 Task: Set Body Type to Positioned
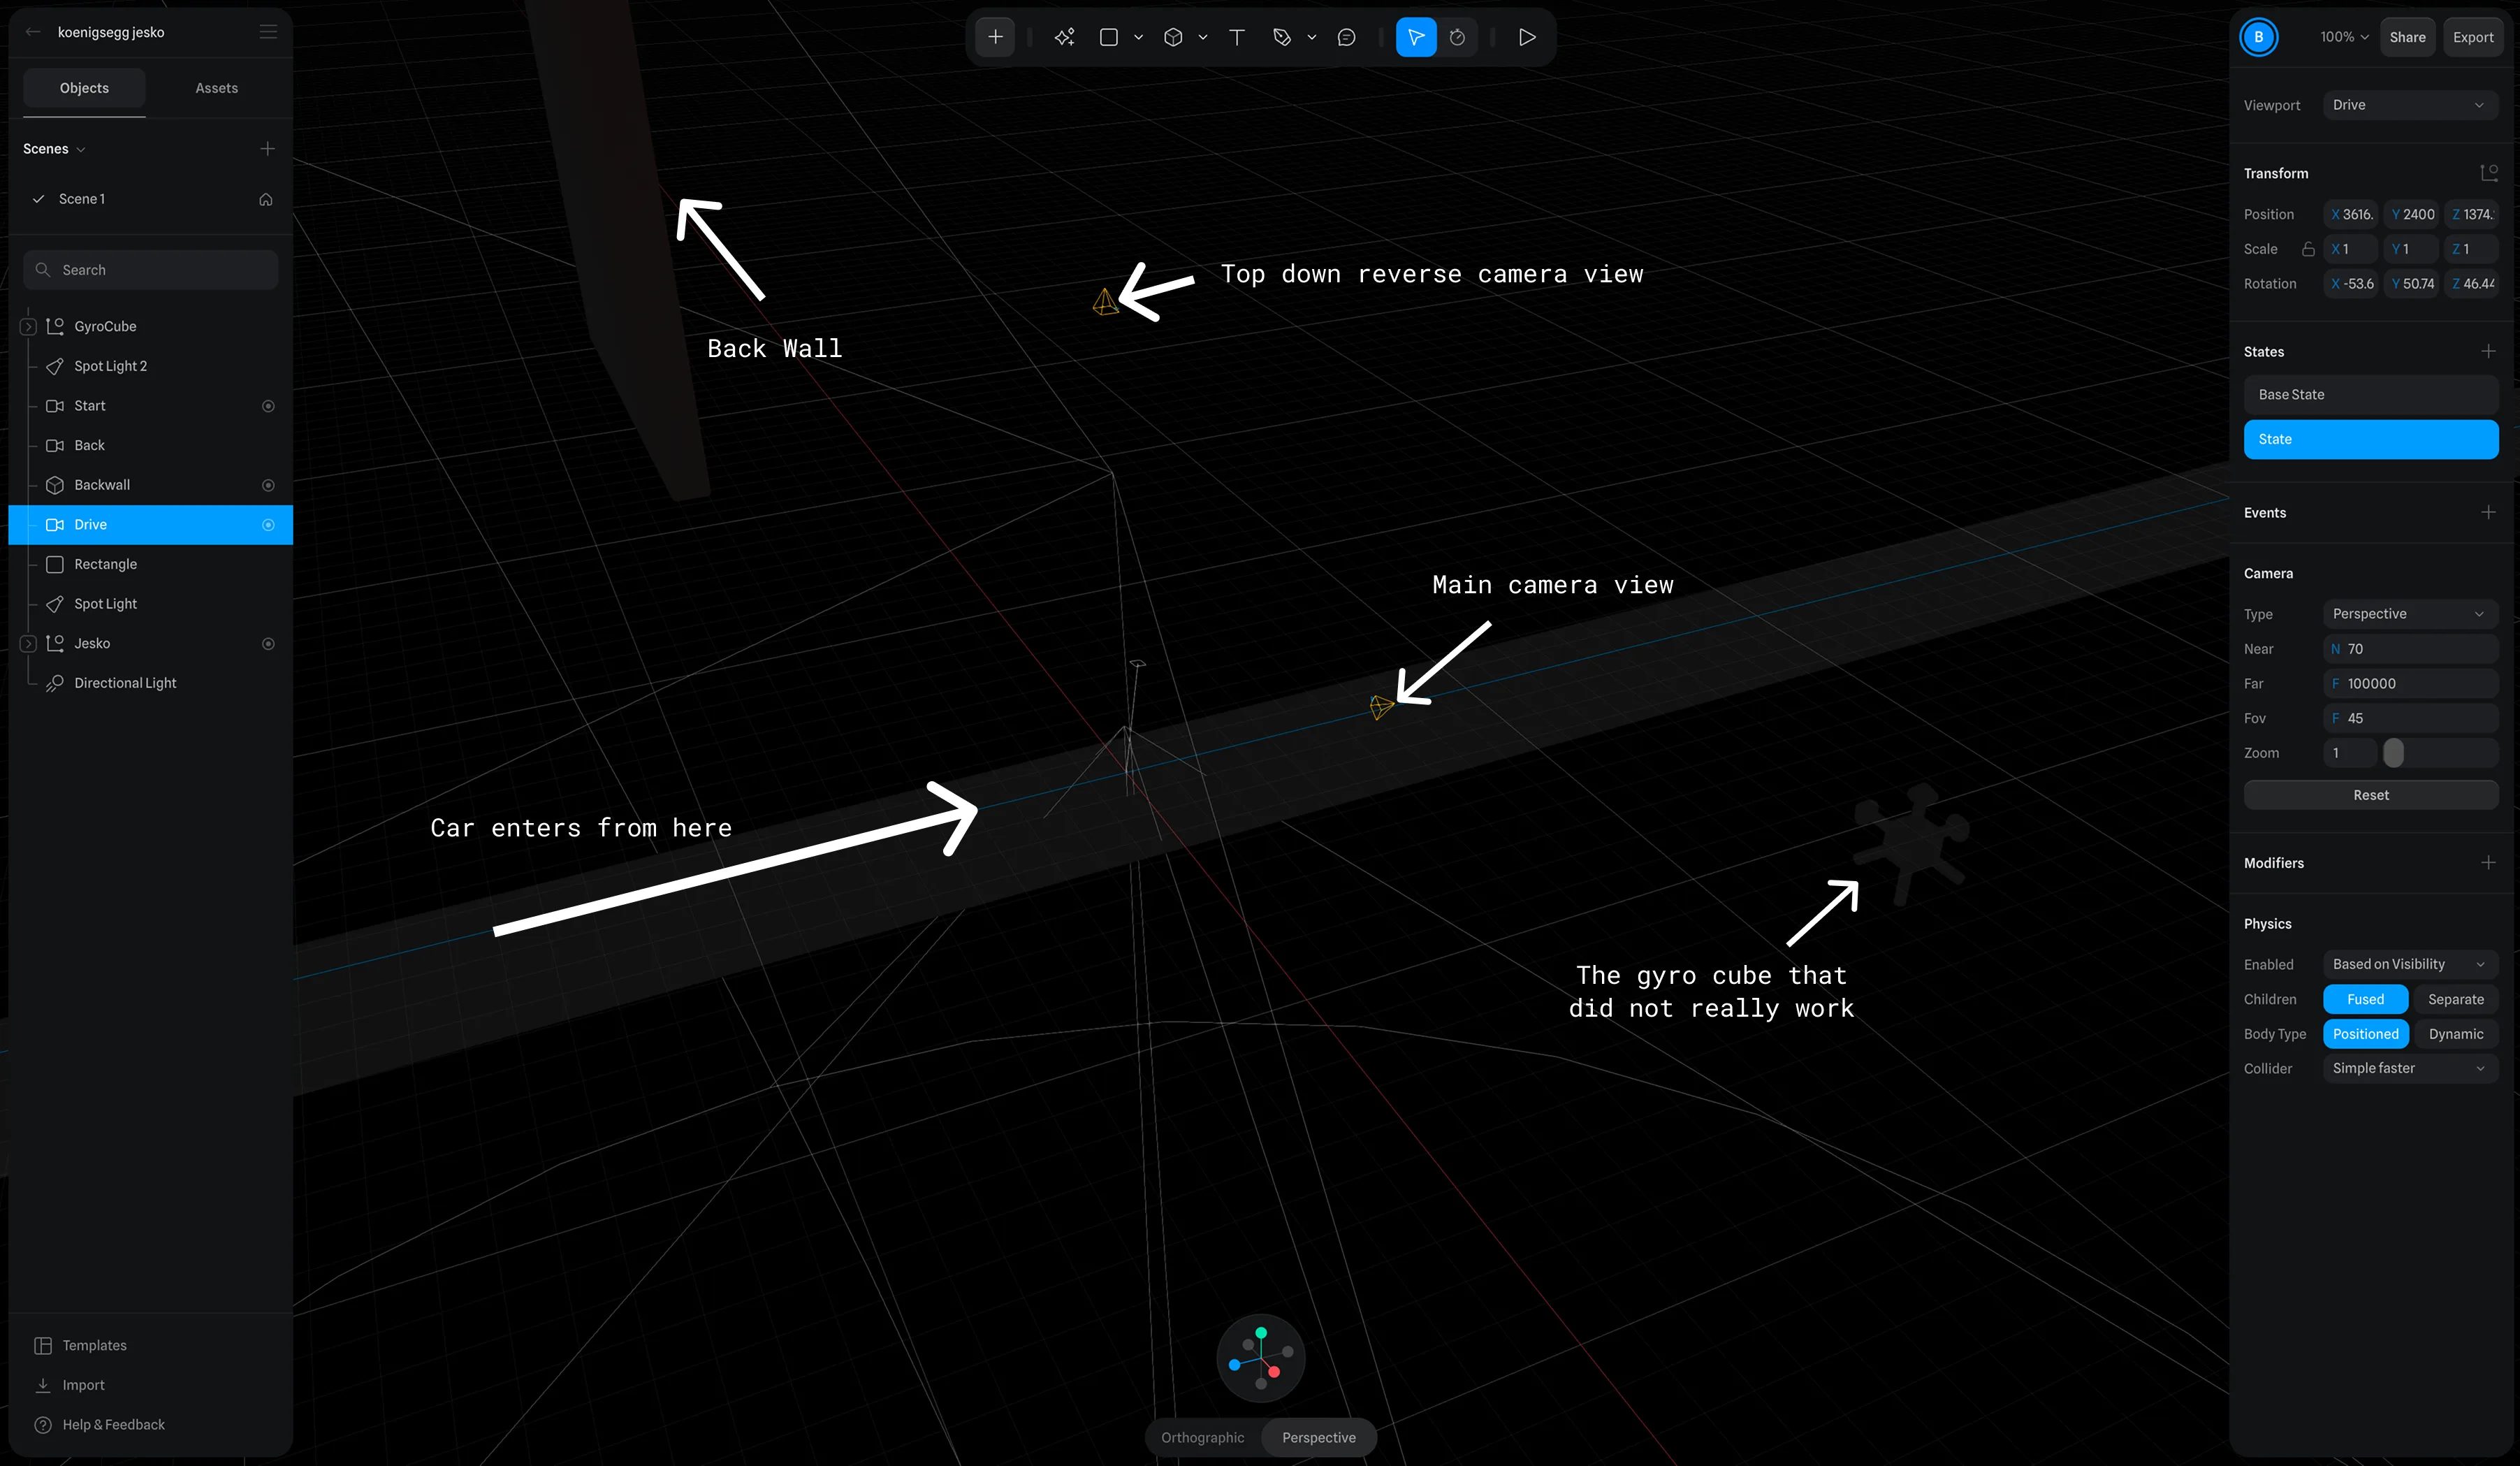(2365, 1034)
